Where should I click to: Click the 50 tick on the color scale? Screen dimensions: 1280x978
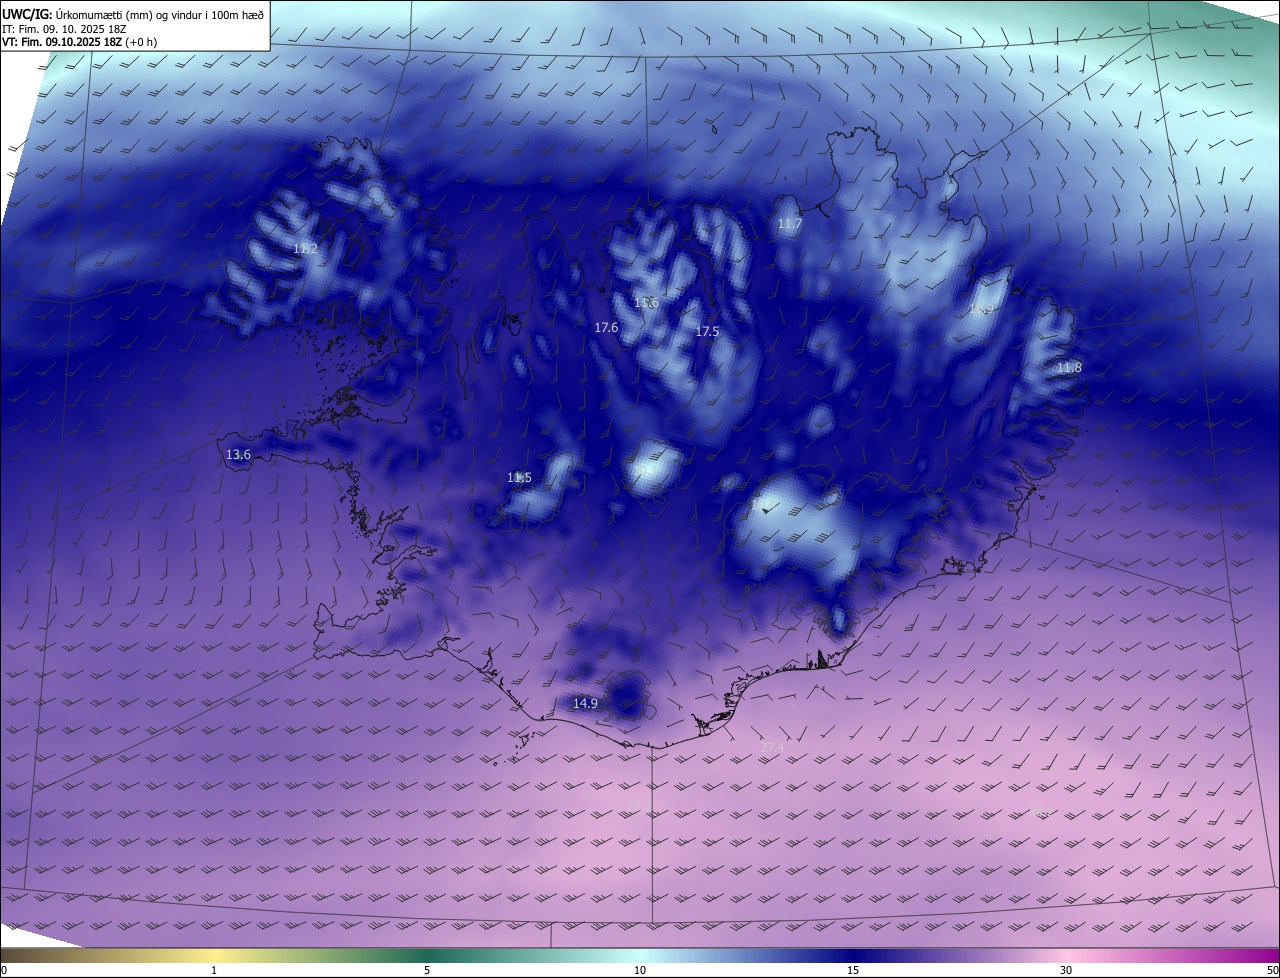pyautogui.click(x=1273, y=970)
